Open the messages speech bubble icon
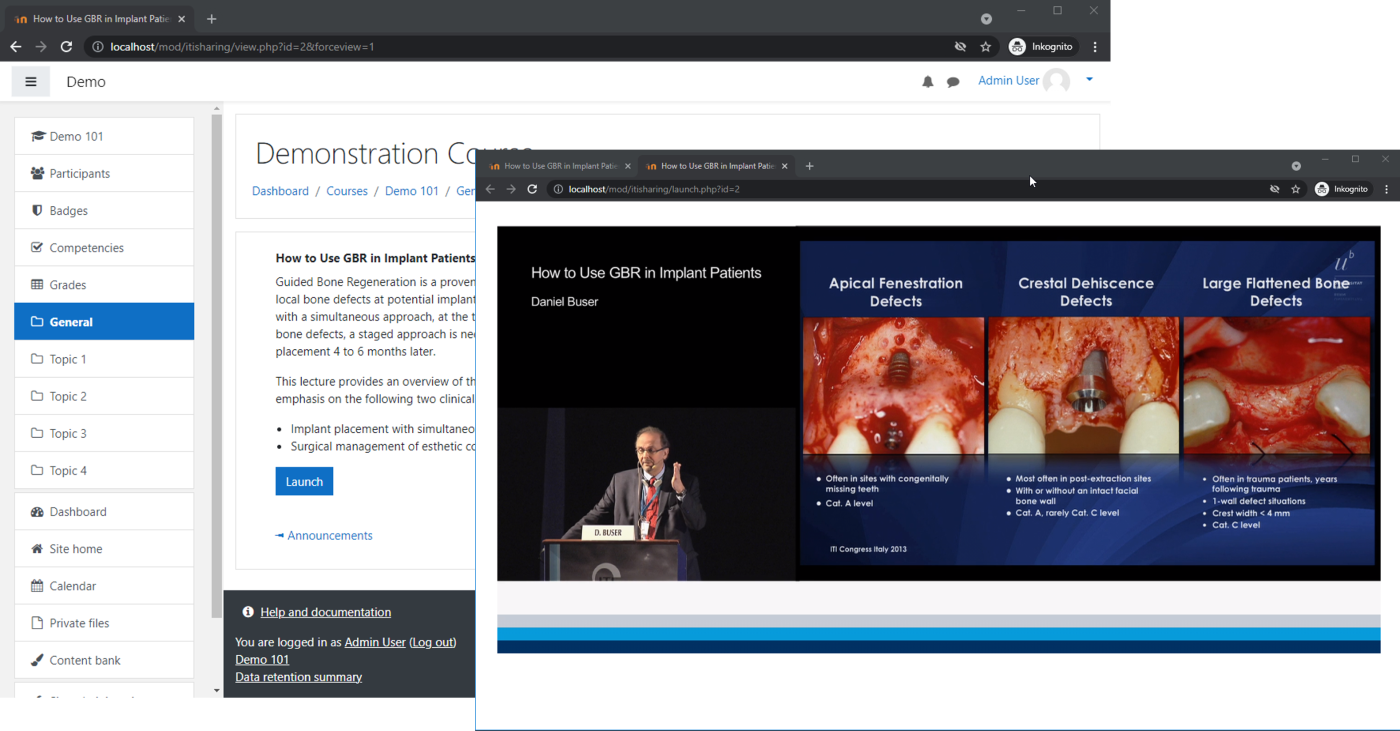The width and height of the screenshot is (1400, 731). [953, 82]
